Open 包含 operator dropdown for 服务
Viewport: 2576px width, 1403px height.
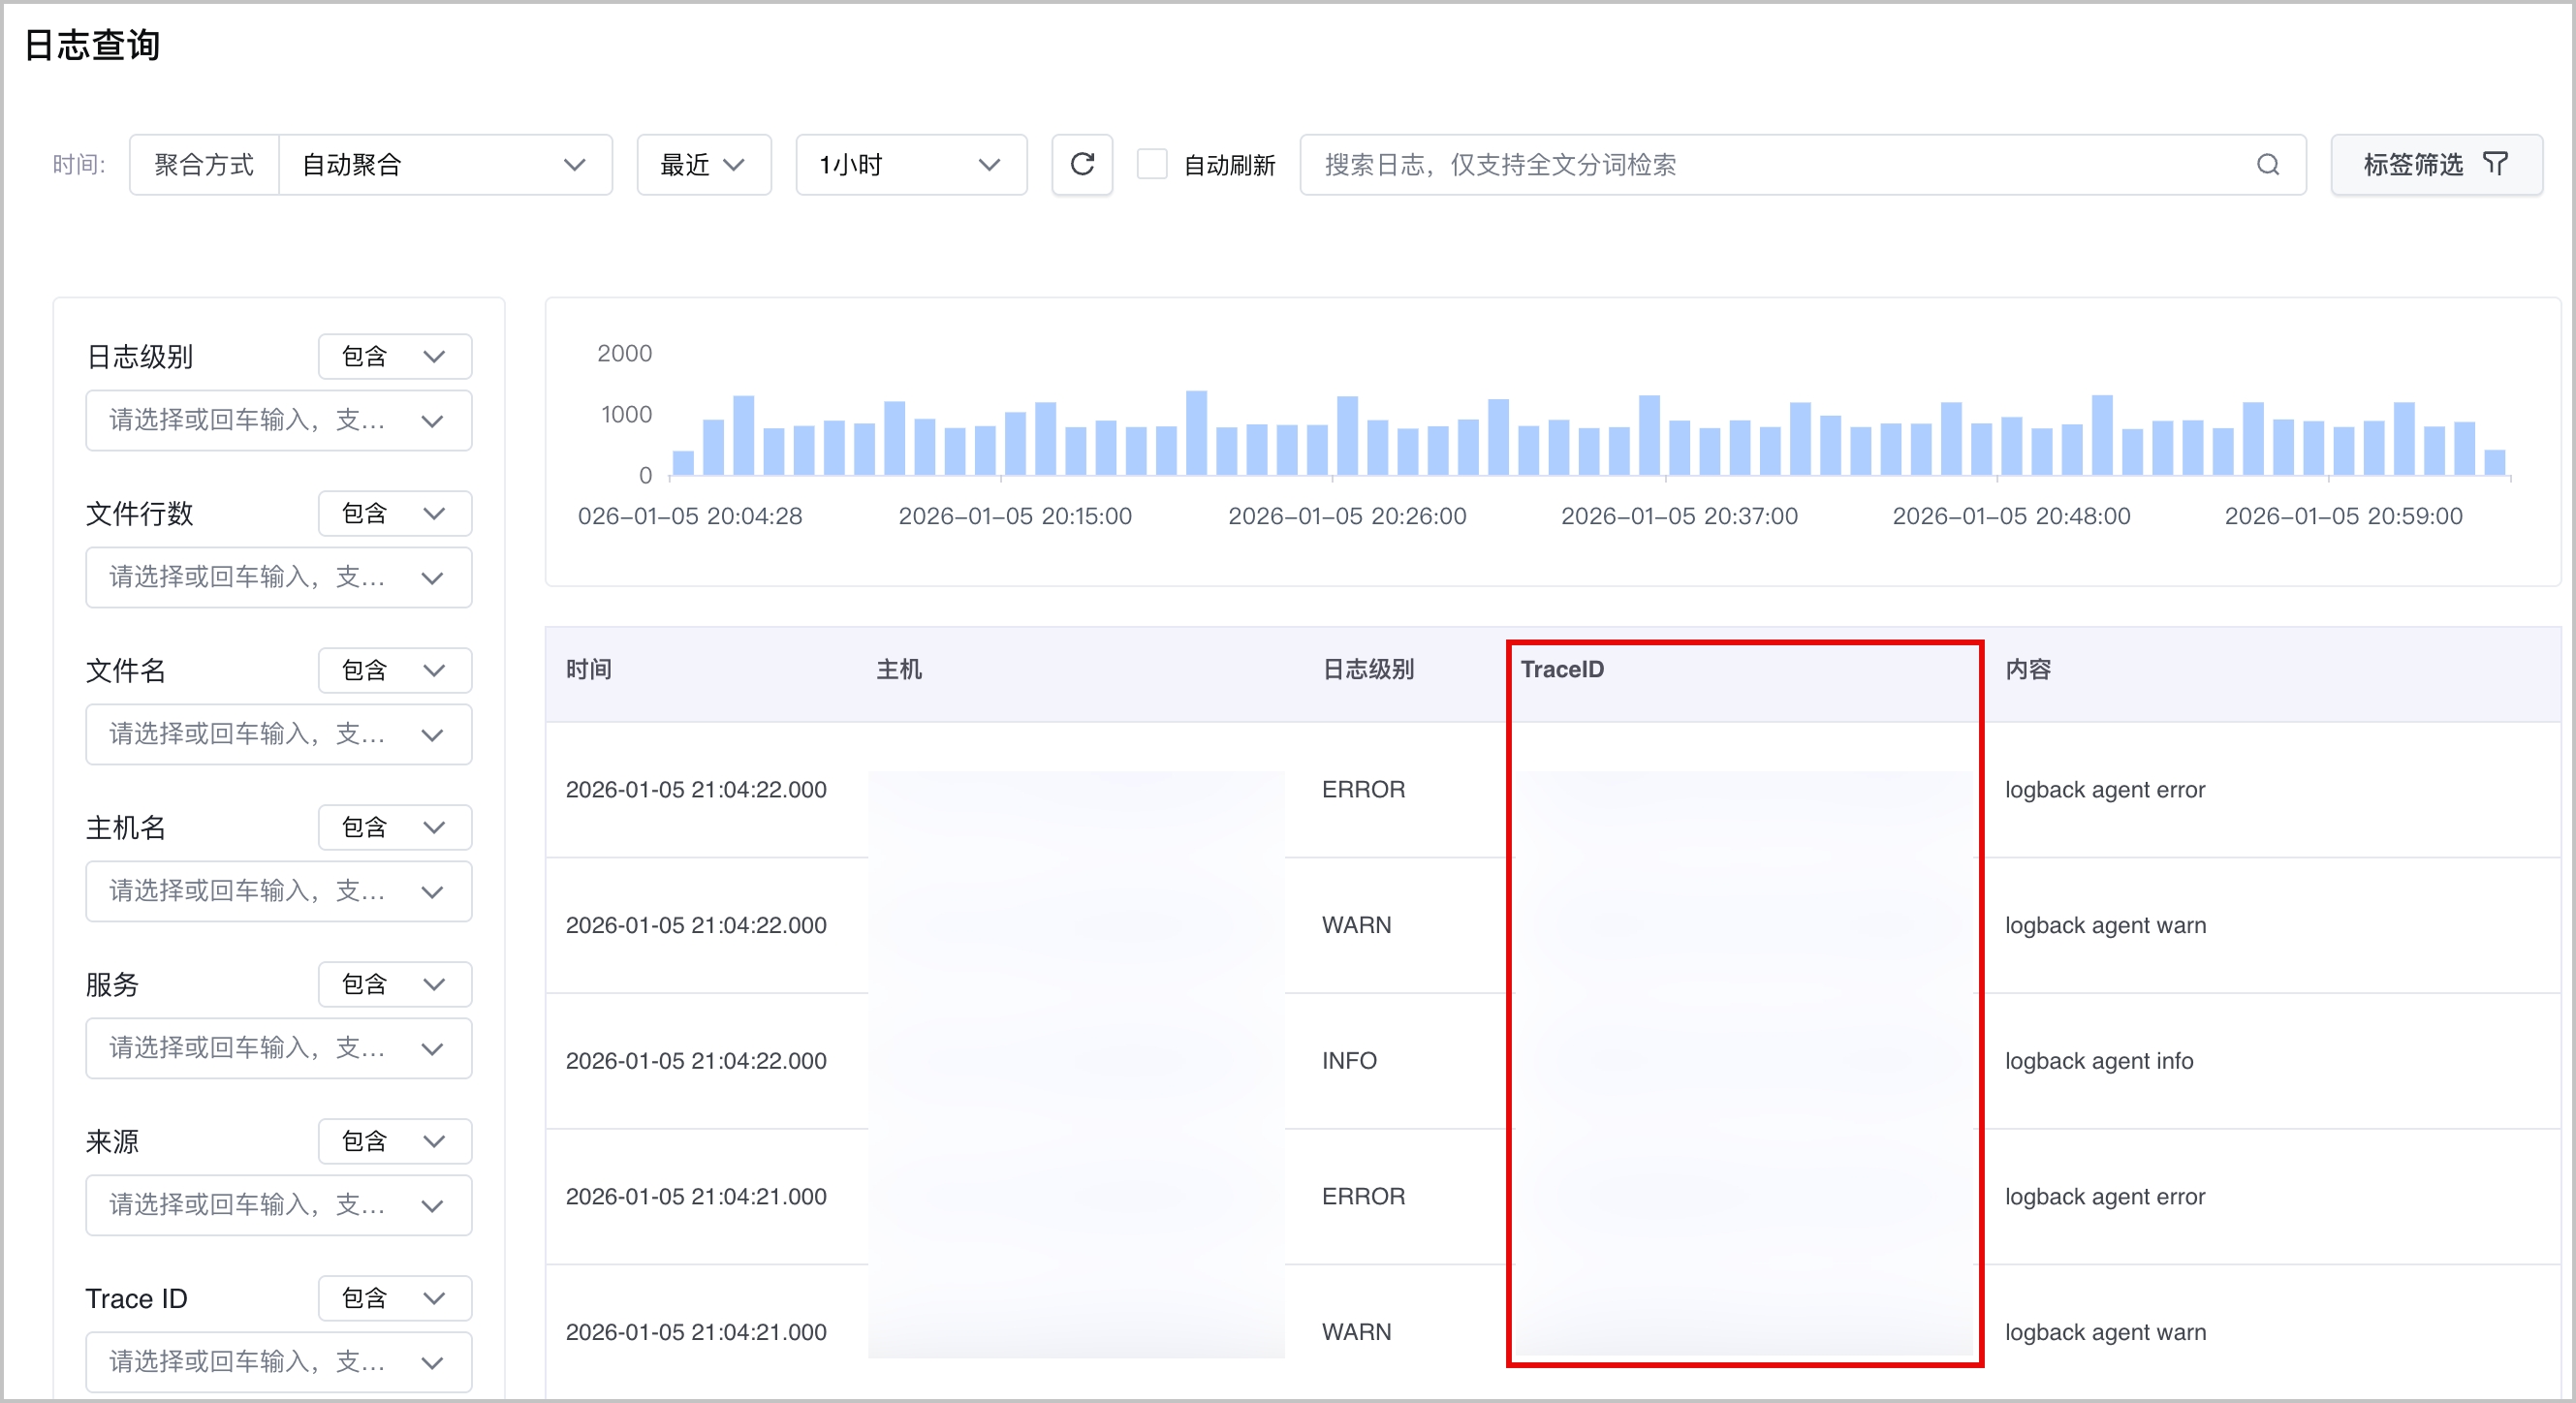[x=395, y=984]
